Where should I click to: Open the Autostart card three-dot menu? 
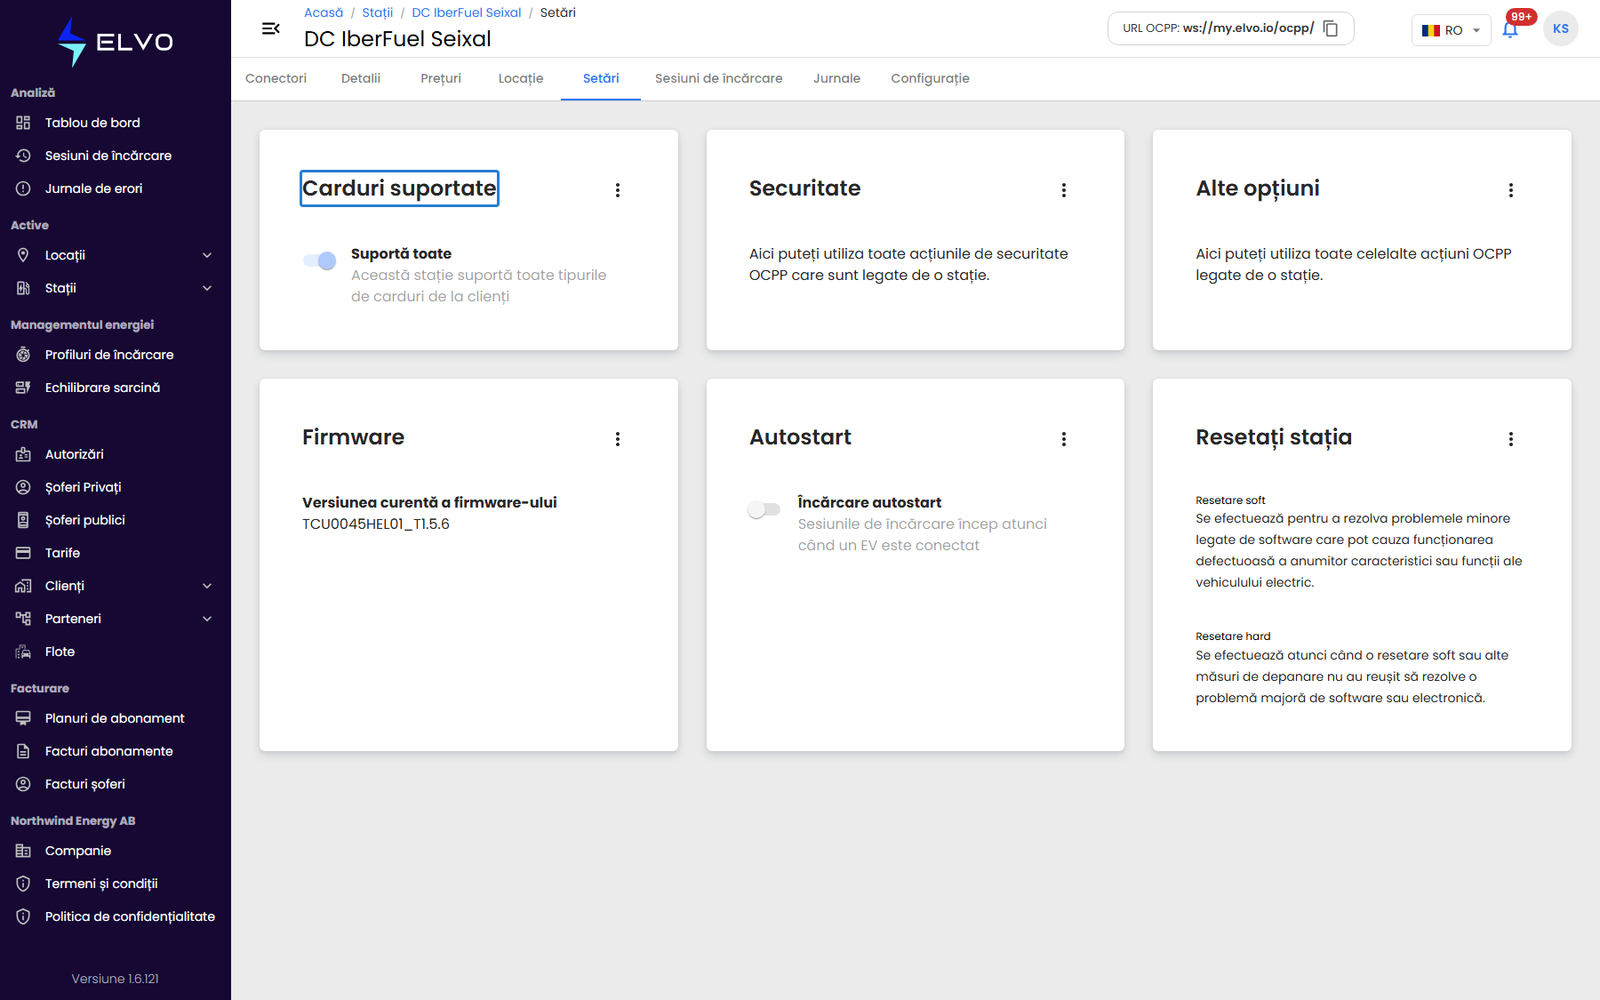(1064, 439)
